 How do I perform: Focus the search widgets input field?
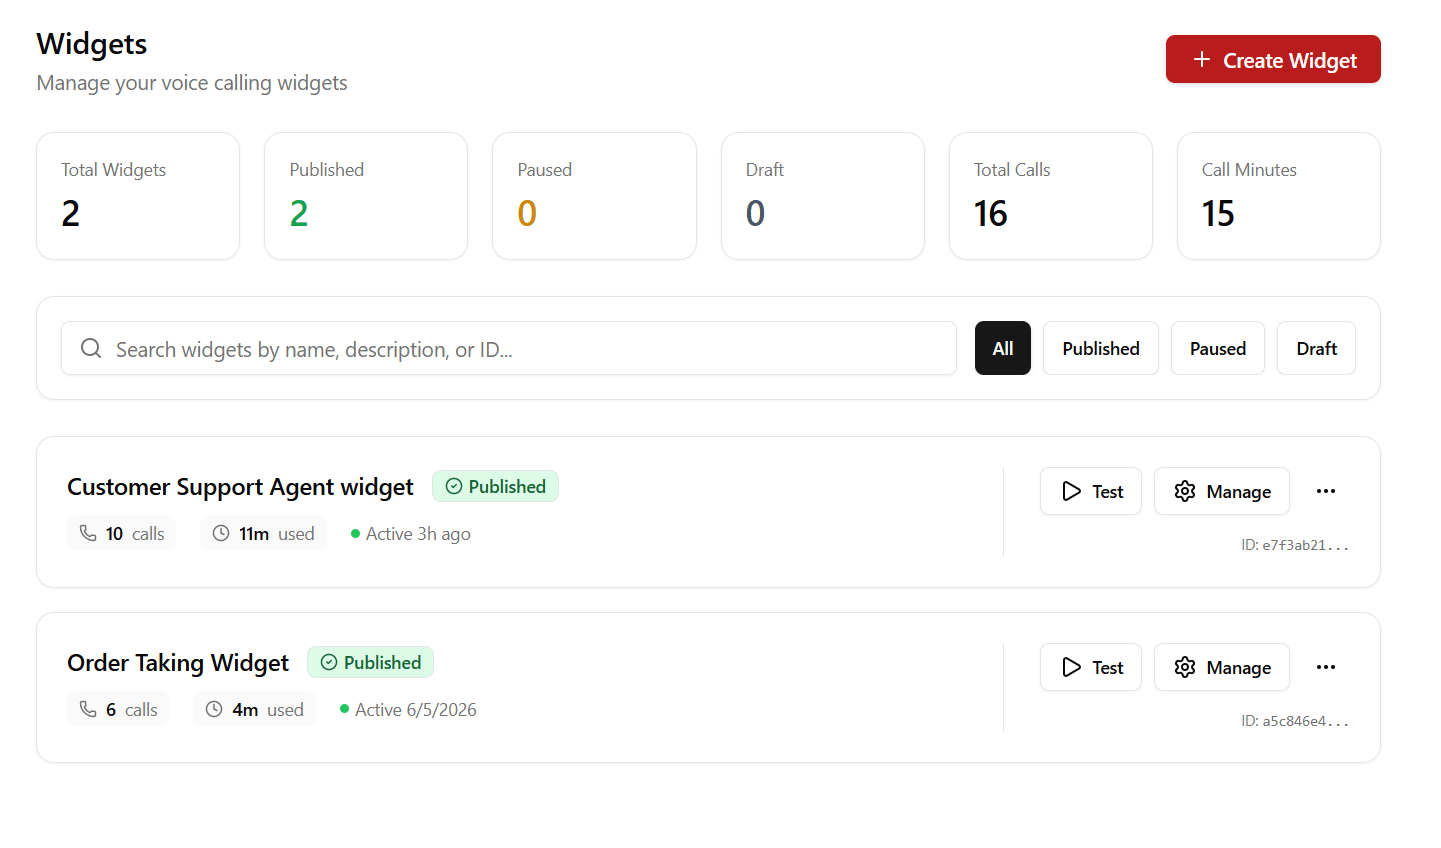click(x=509, y=348)
